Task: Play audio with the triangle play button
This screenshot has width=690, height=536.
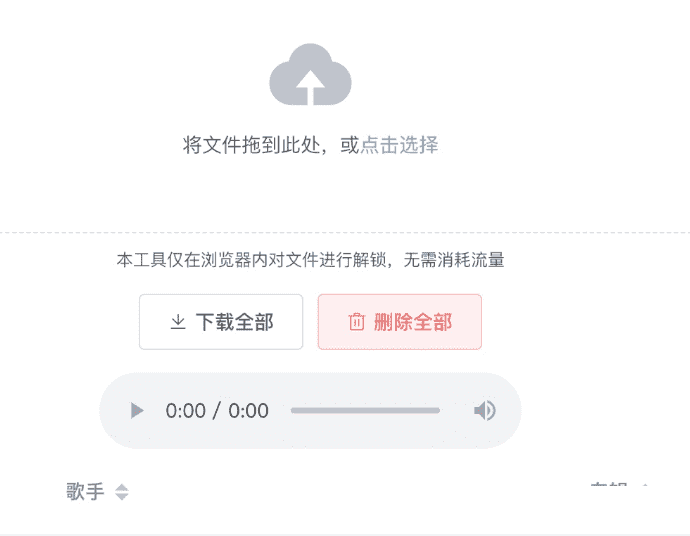Action: tap(137, 411)
